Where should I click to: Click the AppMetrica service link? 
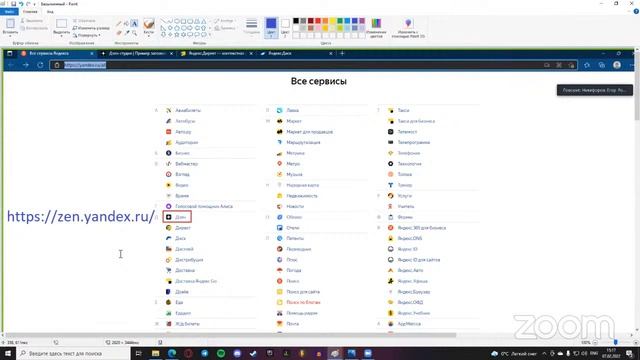point(409,324)
